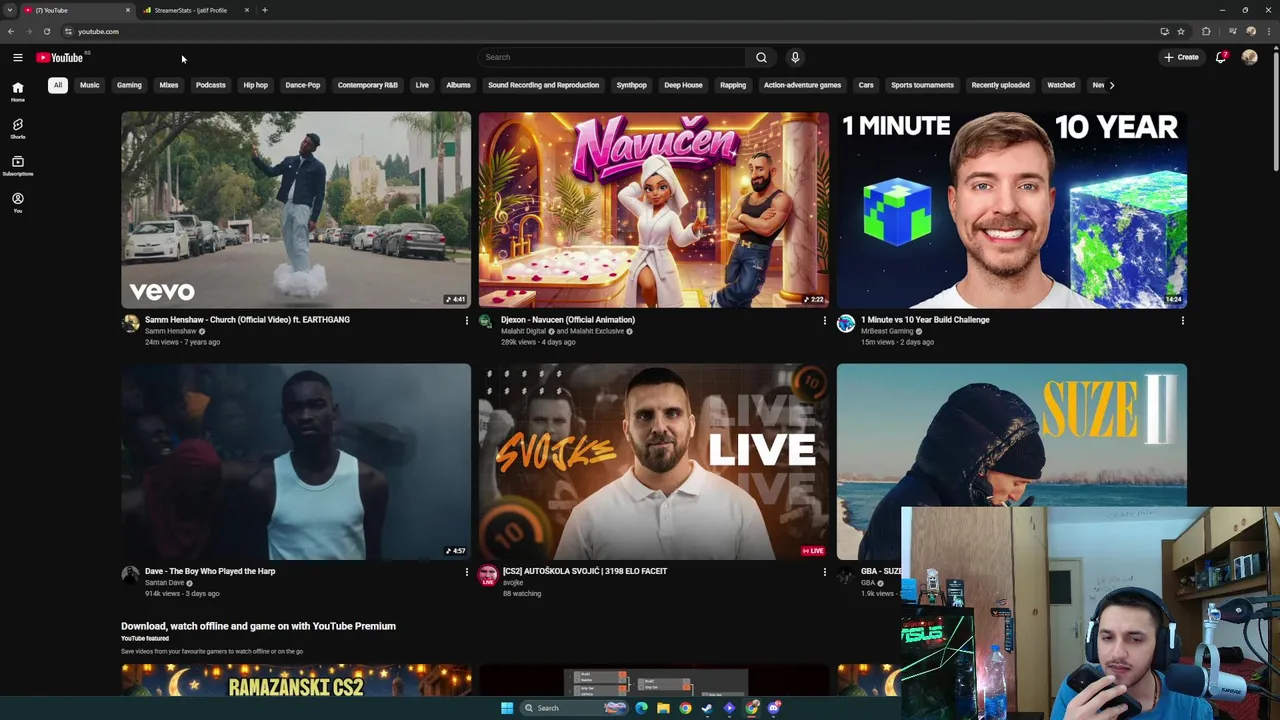The height and width of the screenshot is (720, 1280).
Task: Open the MrBeast Gaming channel name
Action: point(887,331)
